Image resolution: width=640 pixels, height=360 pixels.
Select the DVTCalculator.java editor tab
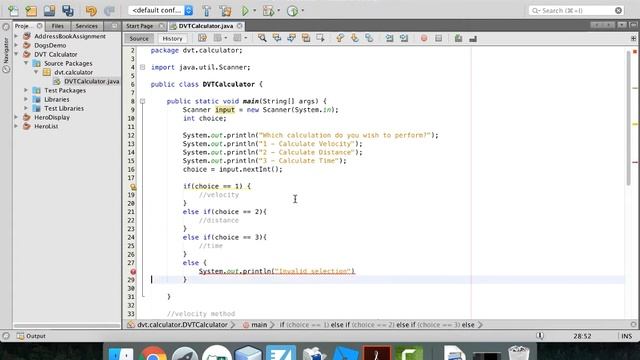point(206,26)
